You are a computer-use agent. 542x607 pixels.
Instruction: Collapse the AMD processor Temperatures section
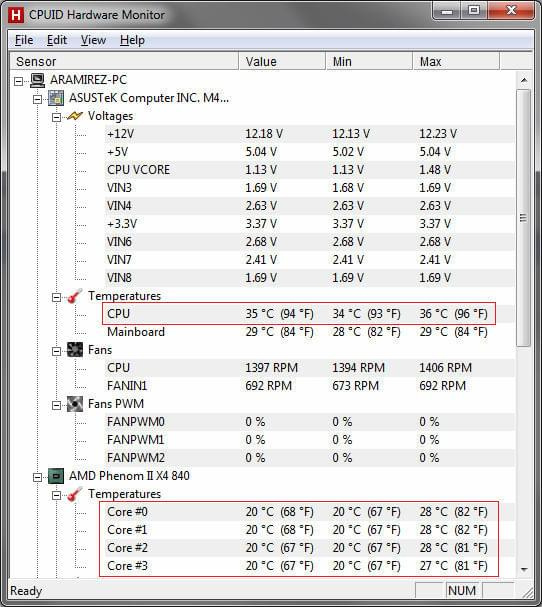coord(56,495)
